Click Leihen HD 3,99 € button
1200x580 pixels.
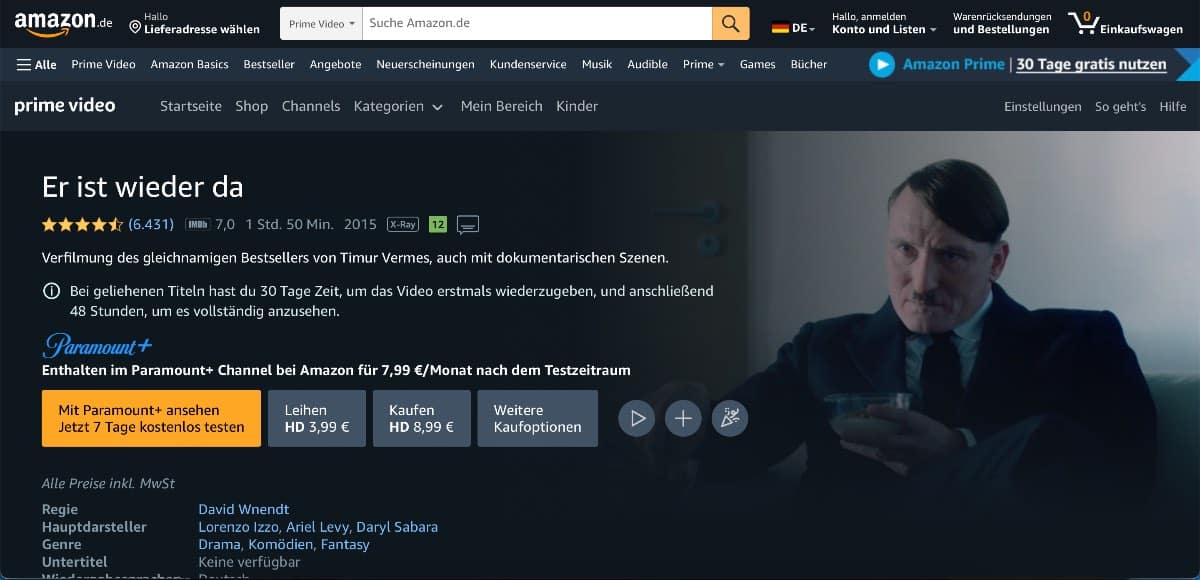click(x=317, y=418)
